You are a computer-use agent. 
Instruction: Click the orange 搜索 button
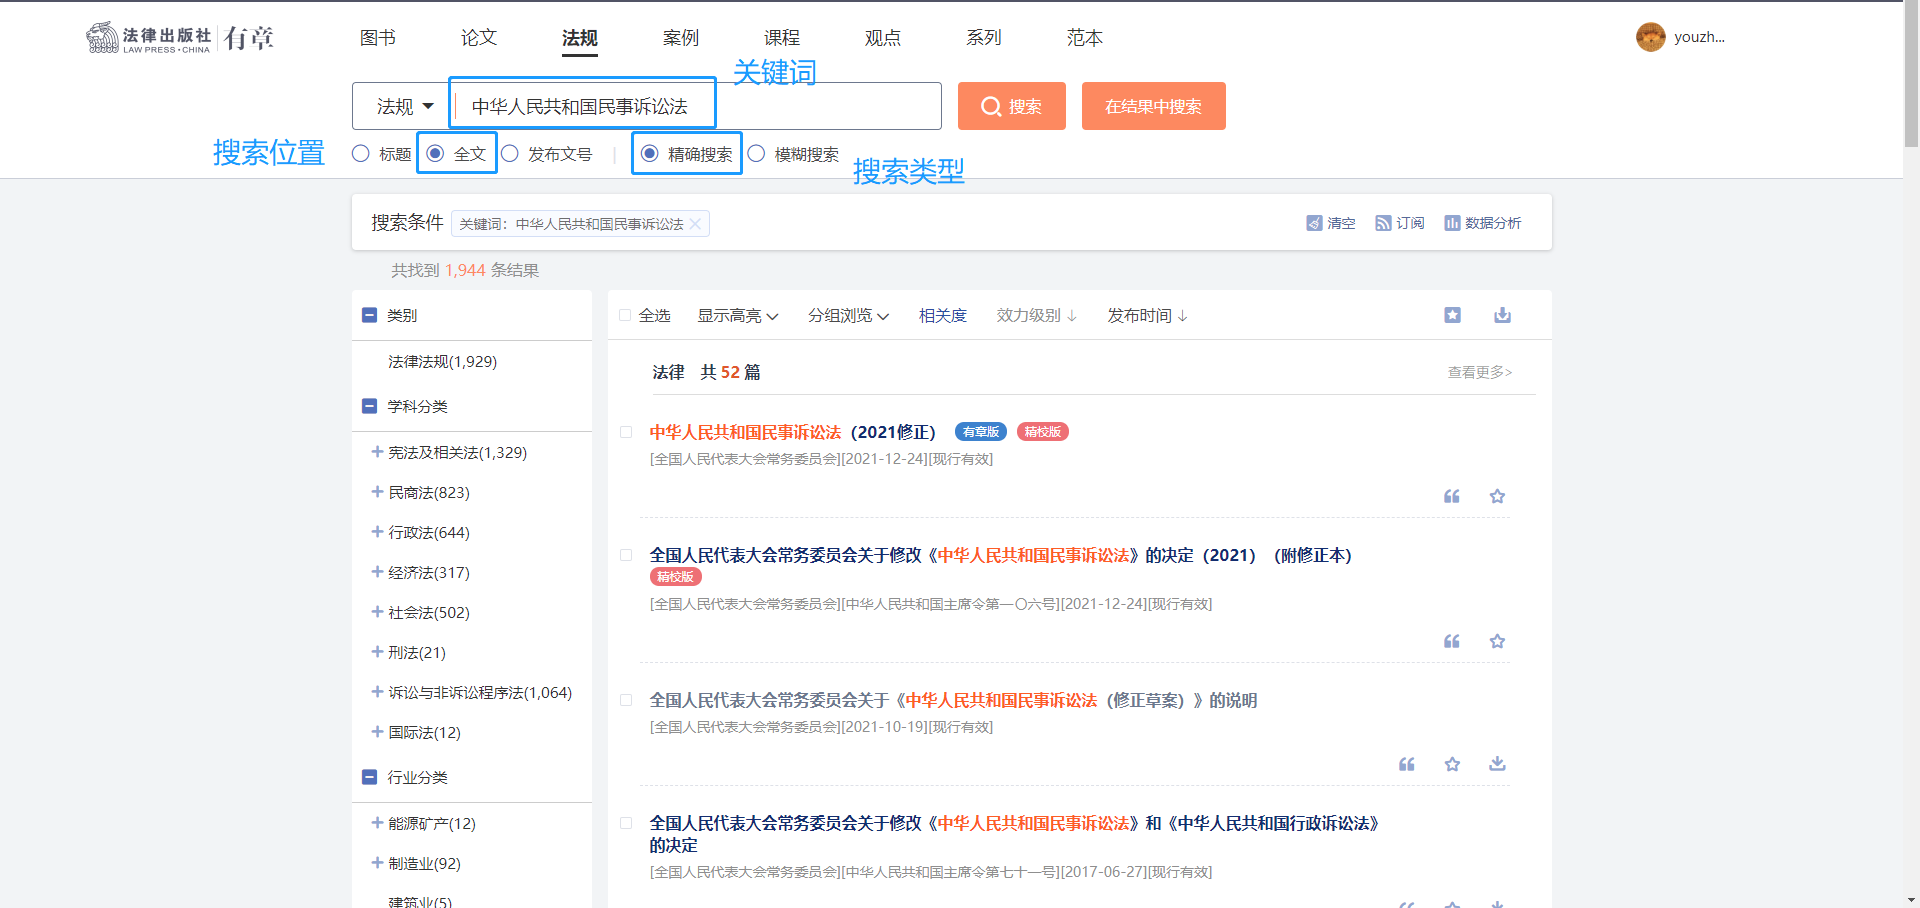tap(1011, 107)
